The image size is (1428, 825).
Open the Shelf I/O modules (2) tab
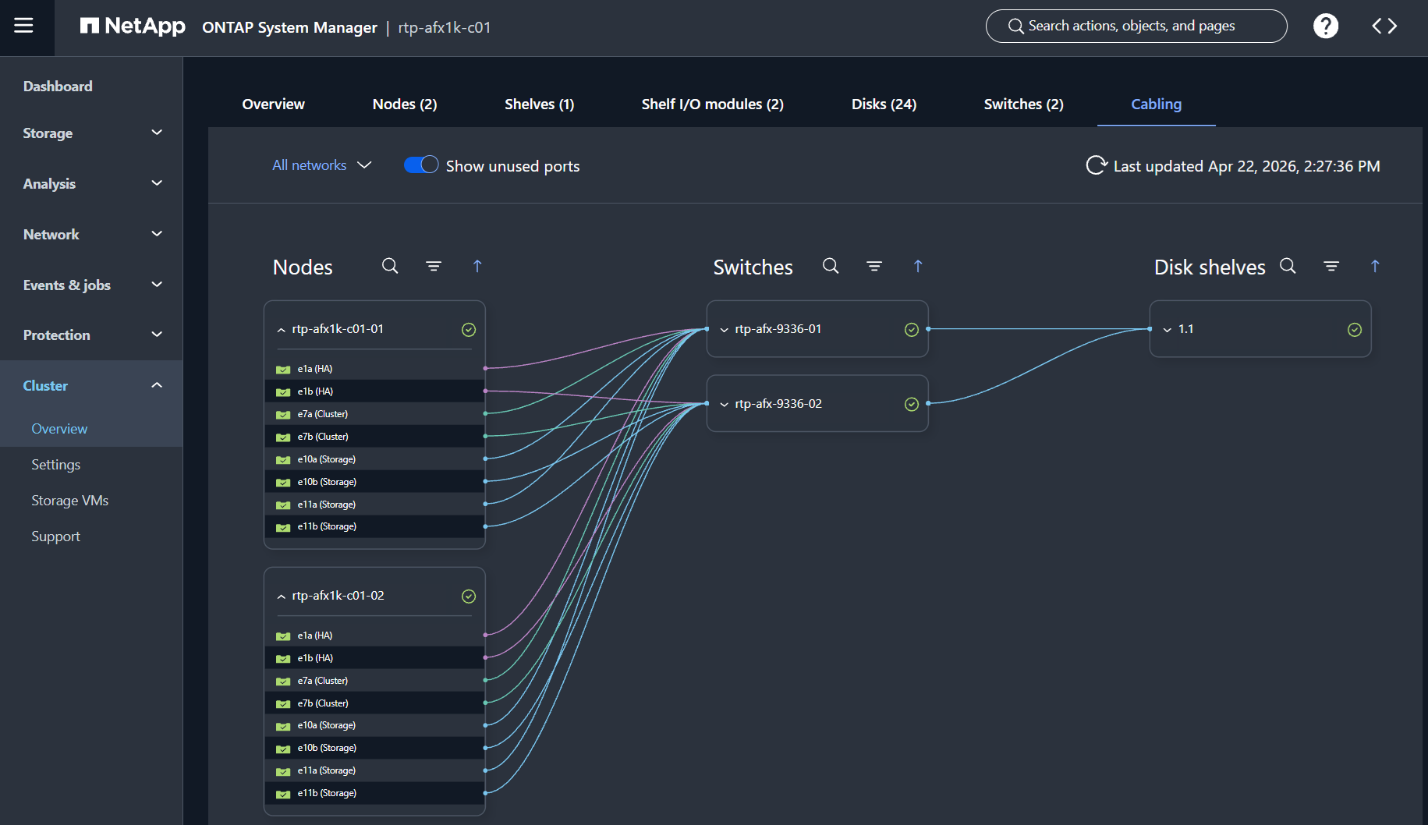coord(712,104)
